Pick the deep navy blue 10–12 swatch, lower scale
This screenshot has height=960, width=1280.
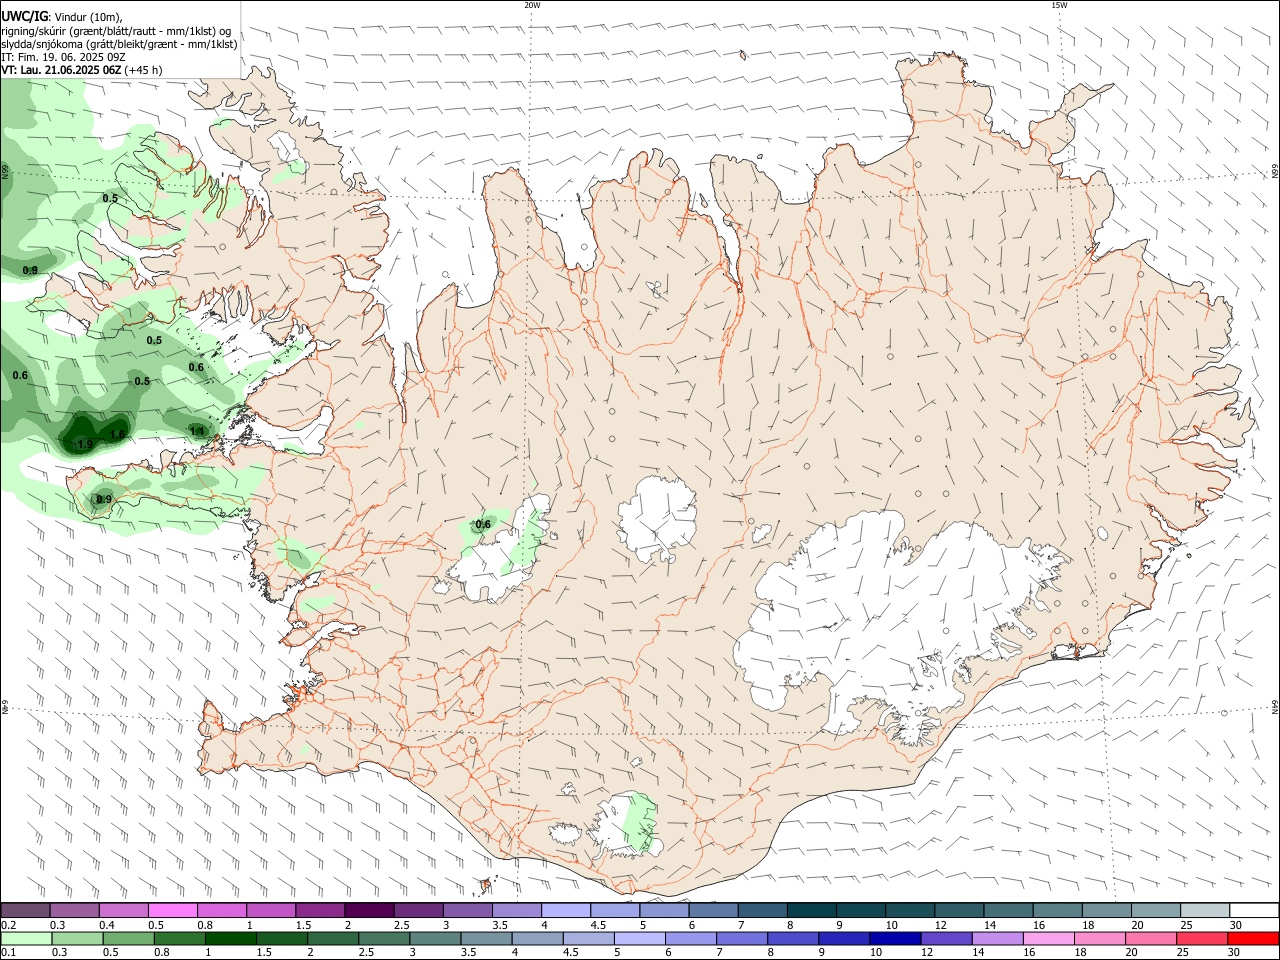coord(894,938)
